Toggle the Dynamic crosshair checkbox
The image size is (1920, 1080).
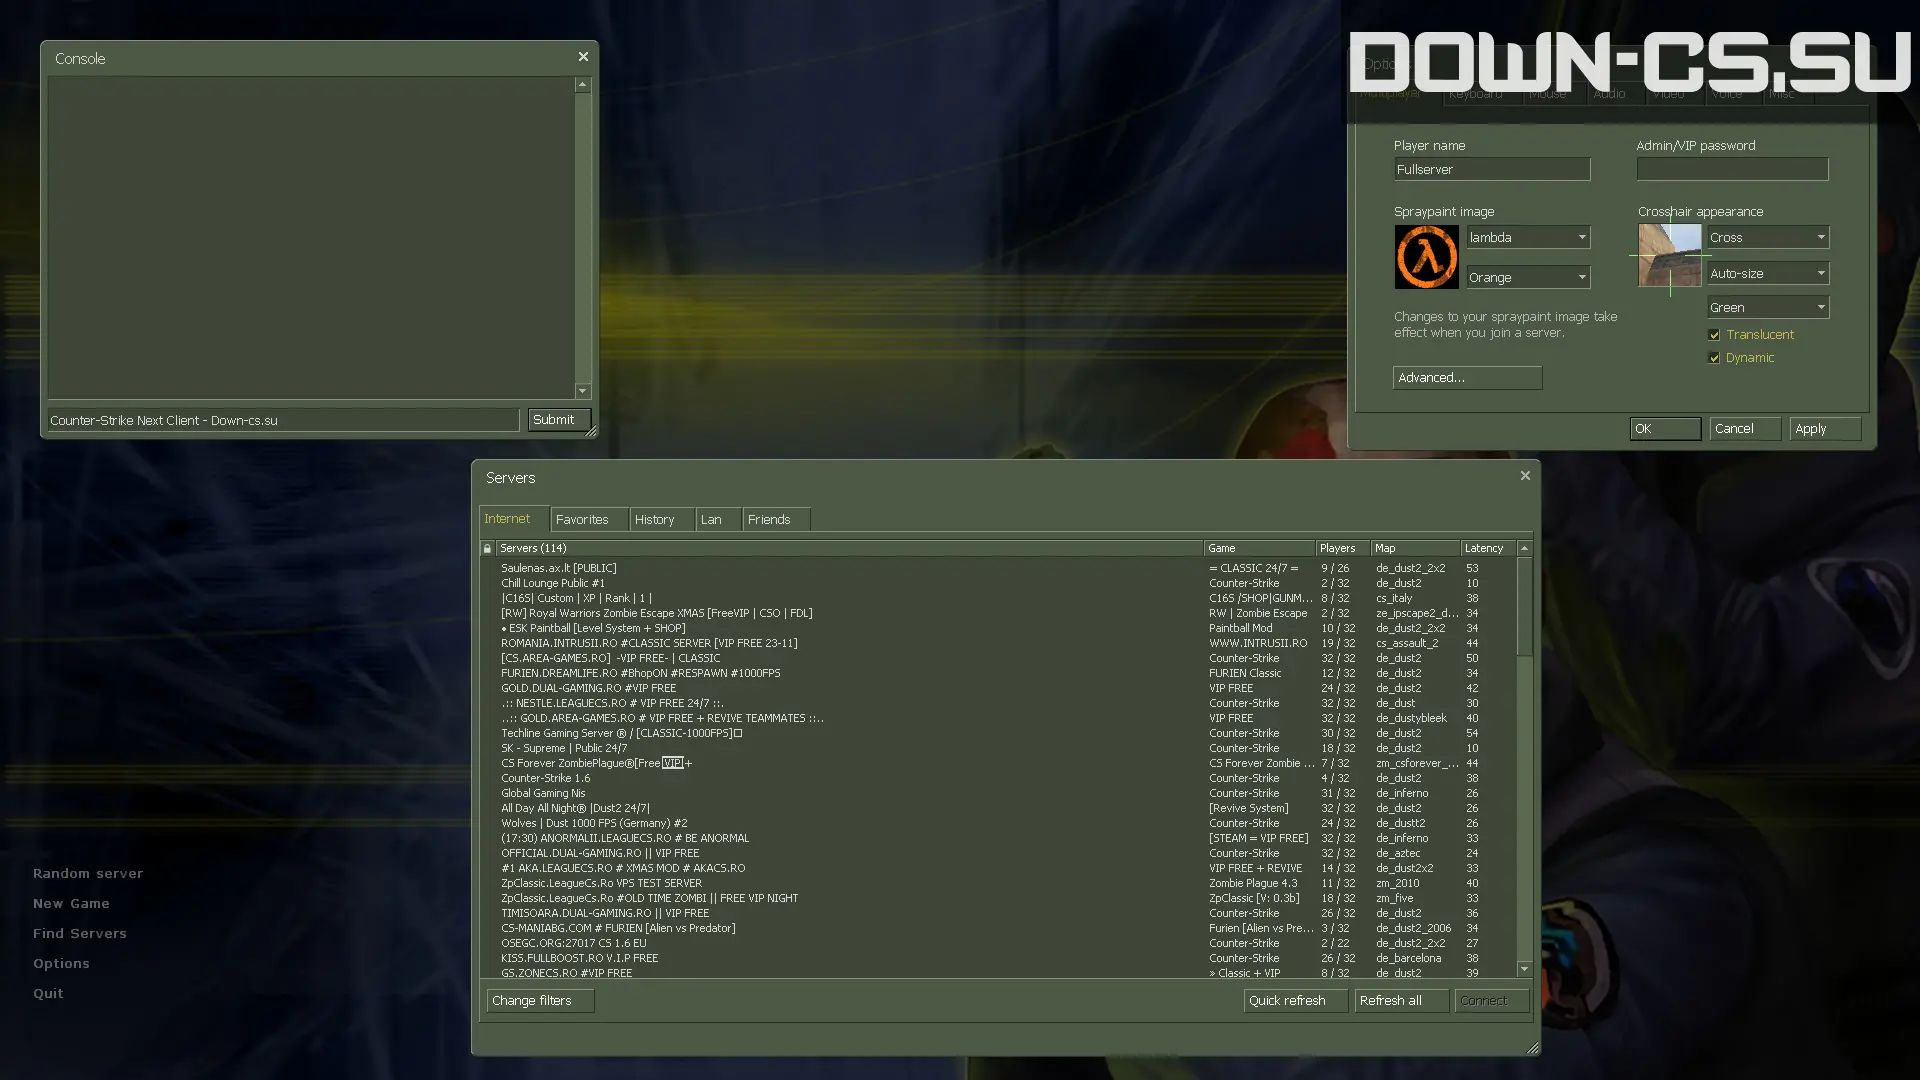pos(1714,358)
